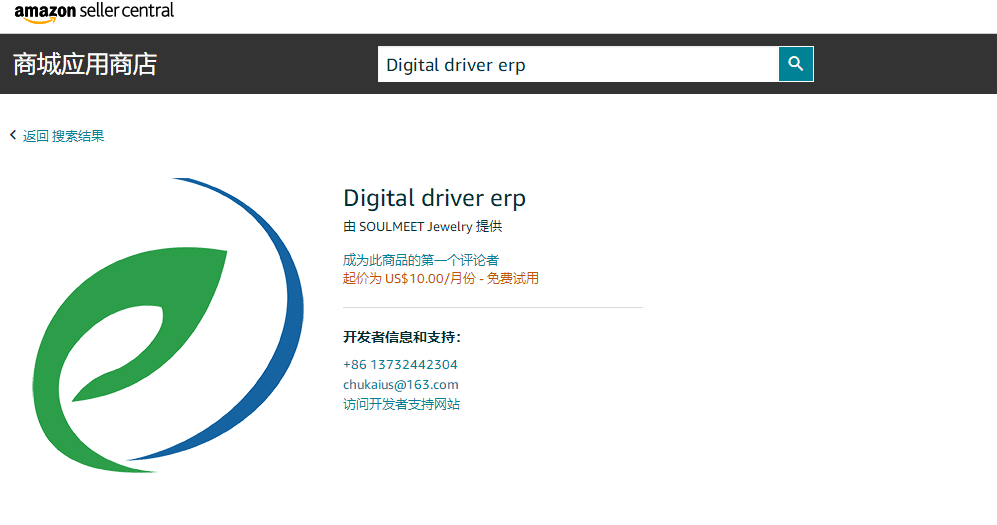
Task: Click the 起价为 US$10.00/月份 pricing link
Action: coord(441,278)
